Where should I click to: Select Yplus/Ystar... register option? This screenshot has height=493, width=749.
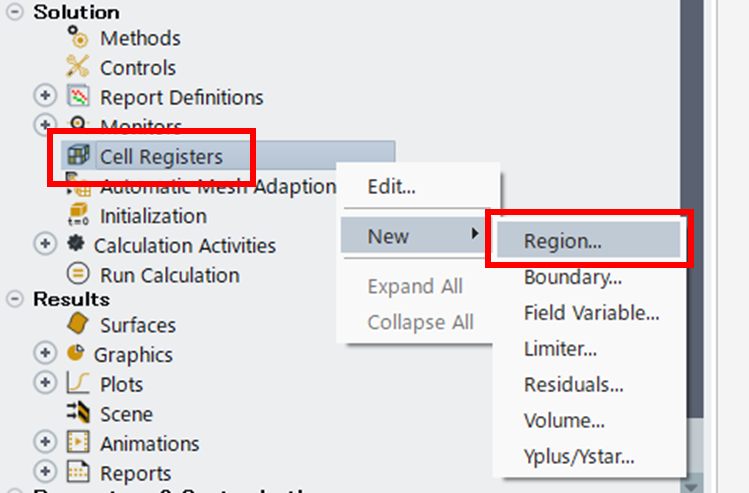[x=579, y=456]
